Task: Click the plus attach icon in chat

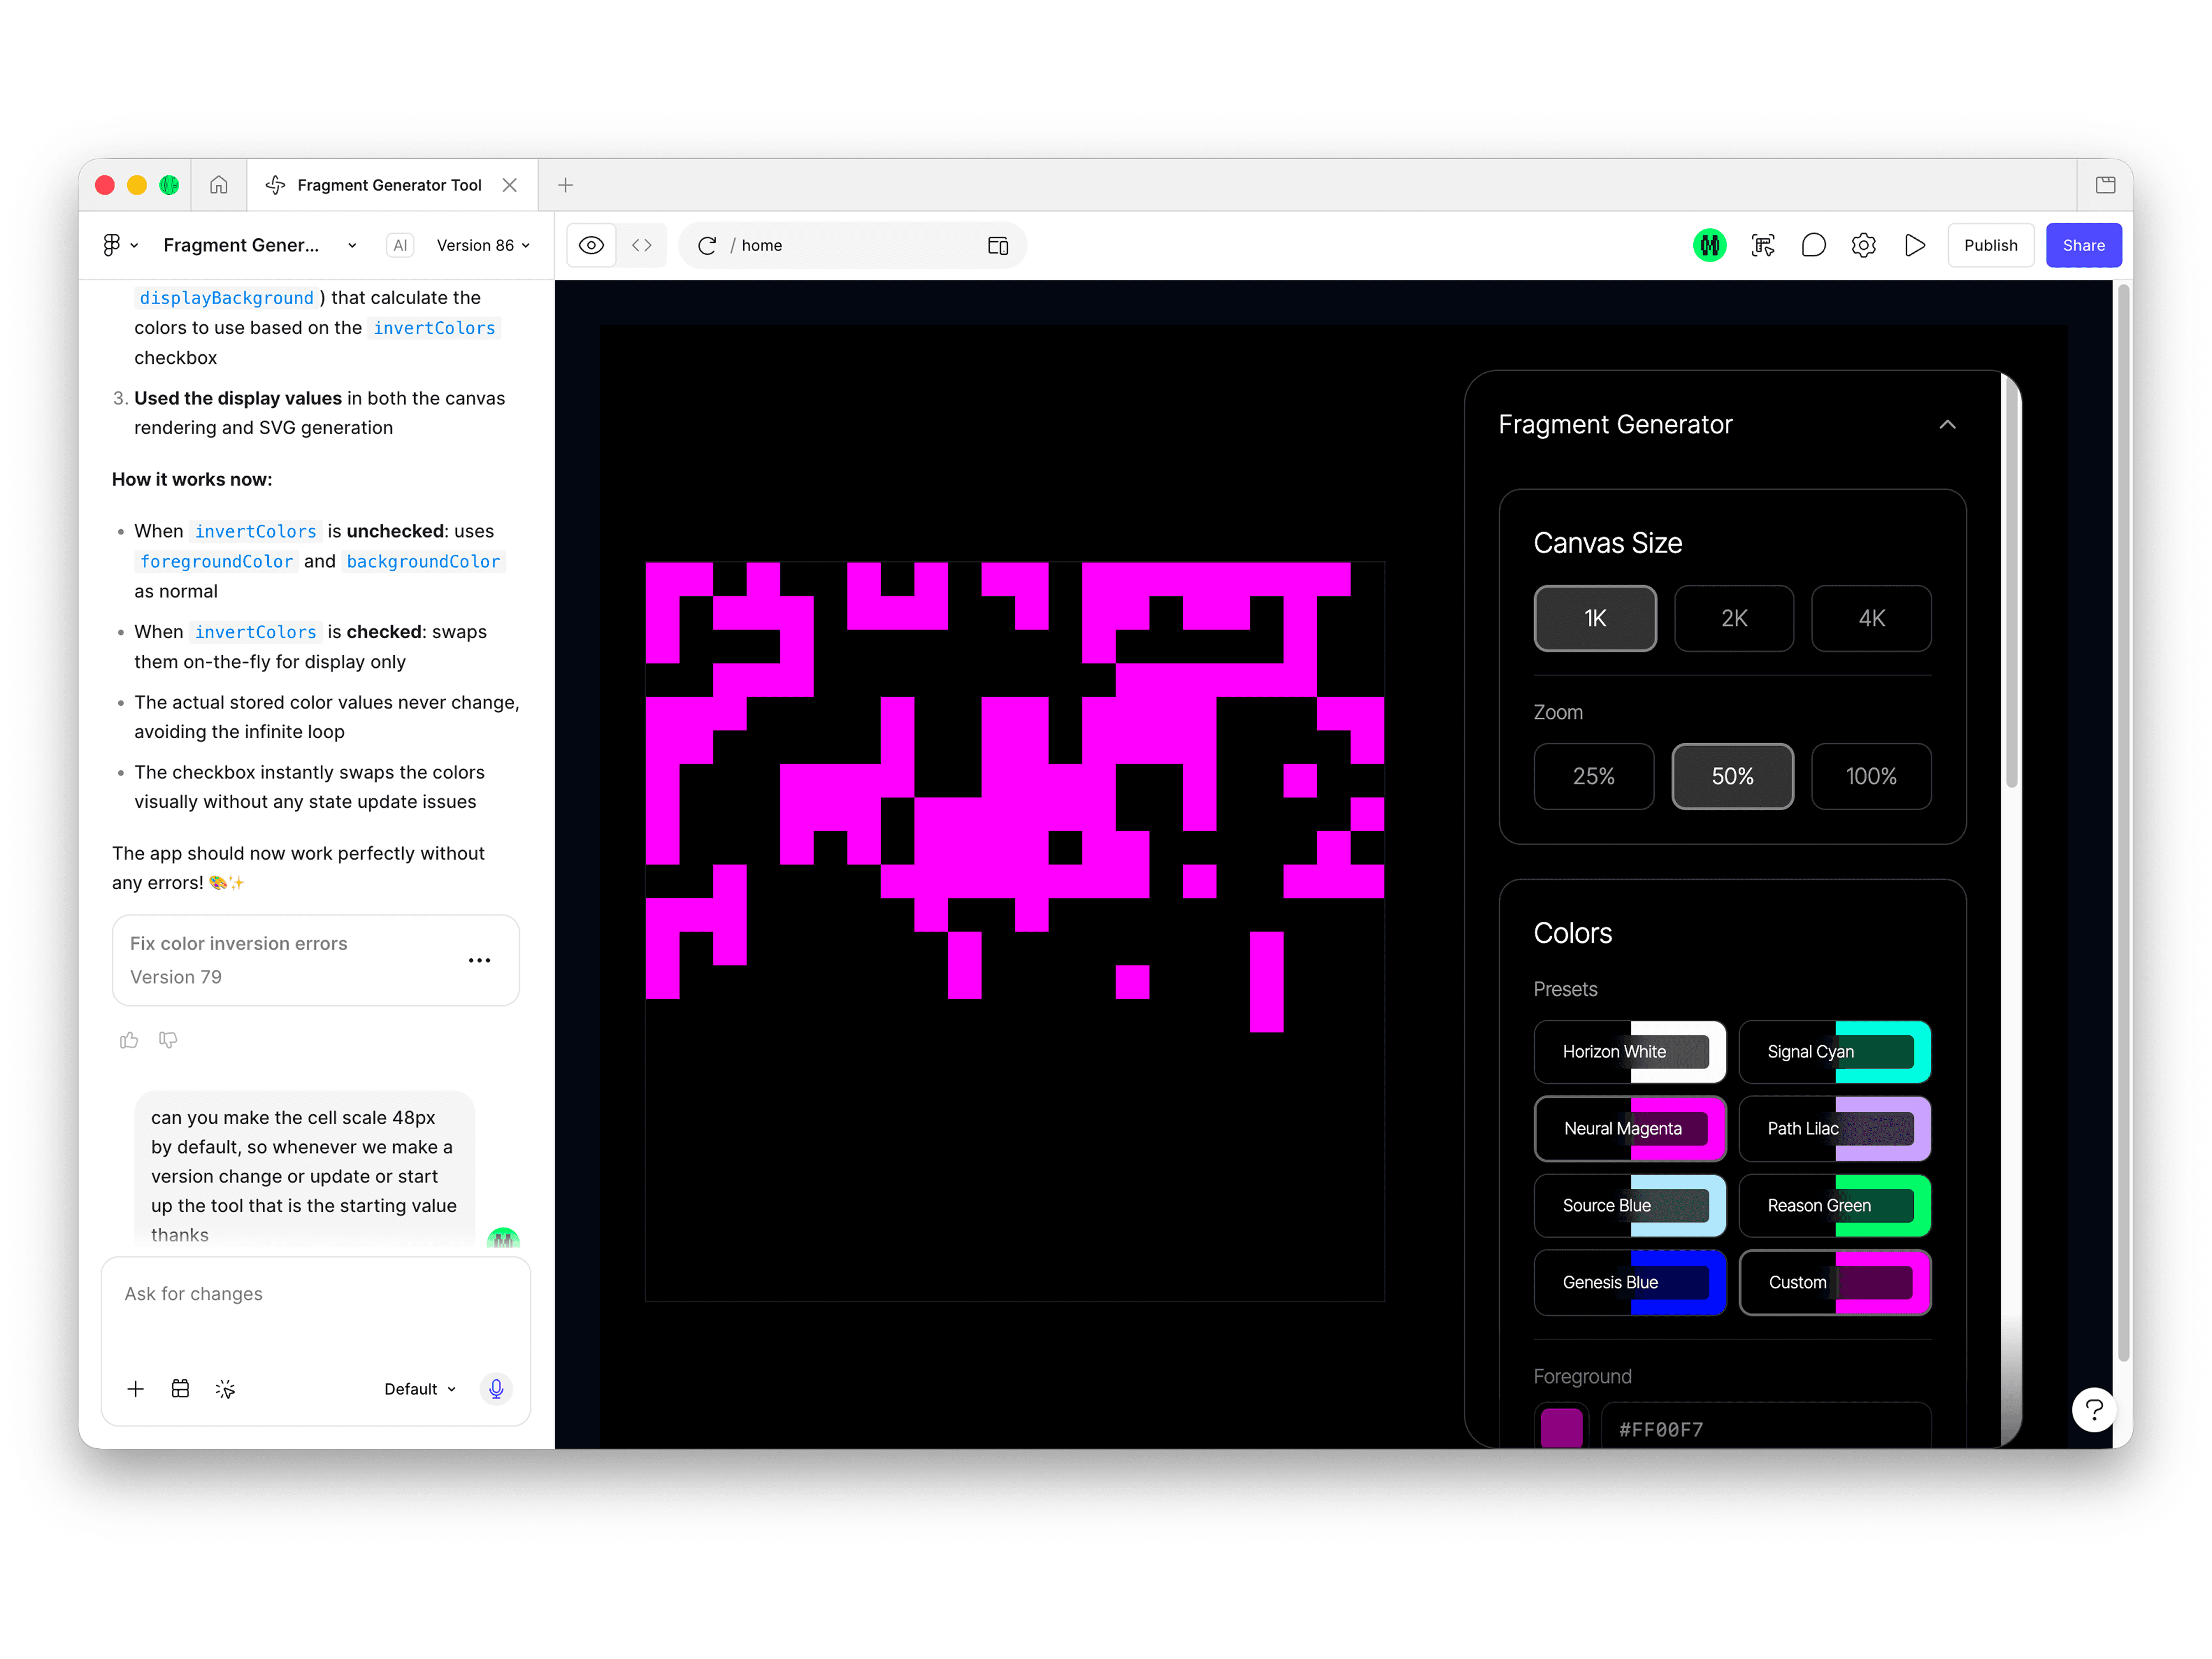Action: 136,1388
